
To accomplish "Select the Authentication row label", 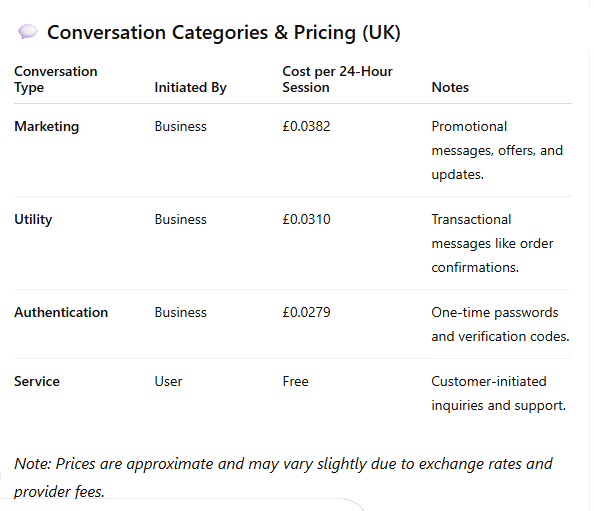I will 61,313.
